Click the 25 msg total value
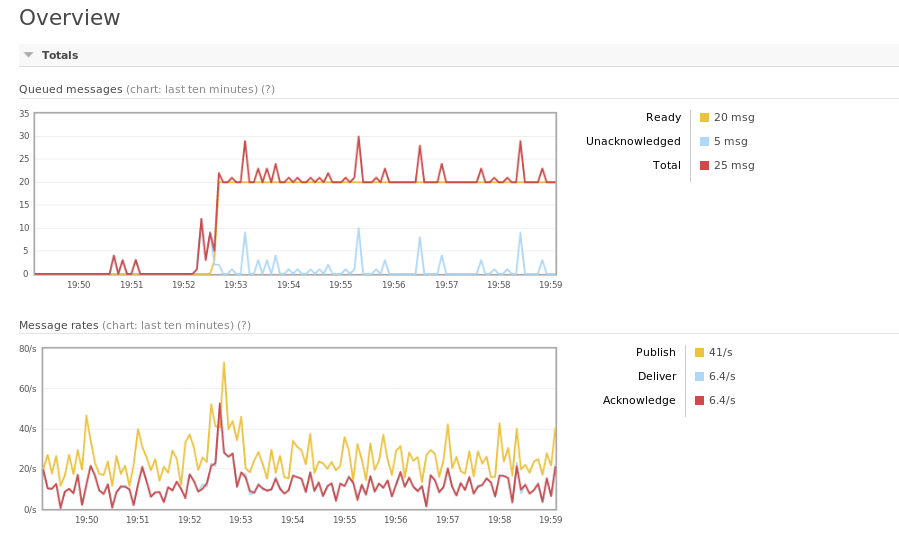This screenshot has width=899, height=543. [x=734, y=165]
